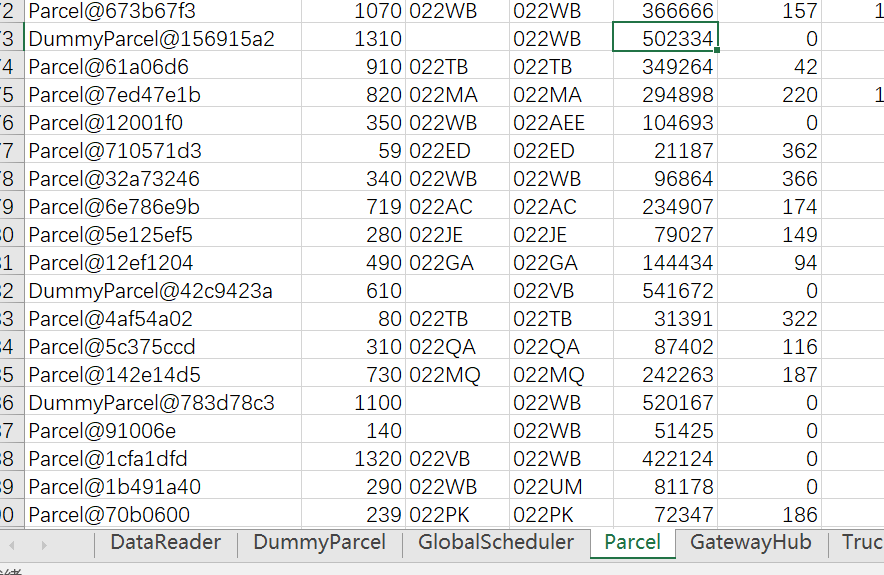Click value 96864
The height and width of the screenshot is (575, 884).
point(665,177)
